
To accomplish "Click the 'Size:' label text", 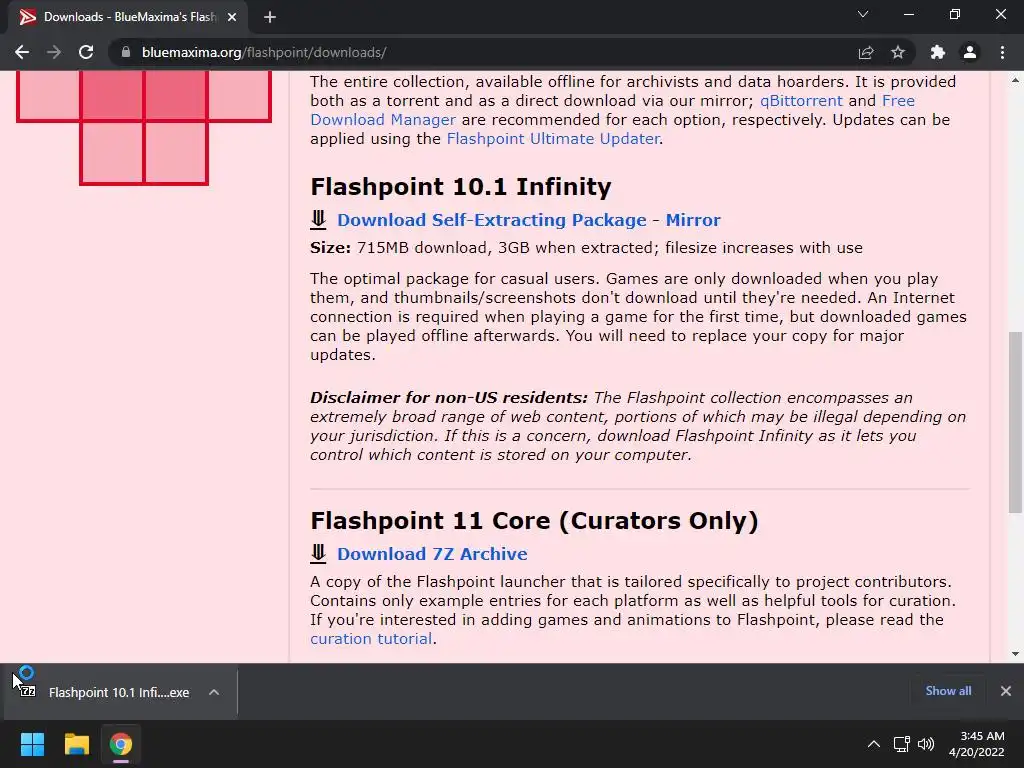I will (x=330, y=248).
